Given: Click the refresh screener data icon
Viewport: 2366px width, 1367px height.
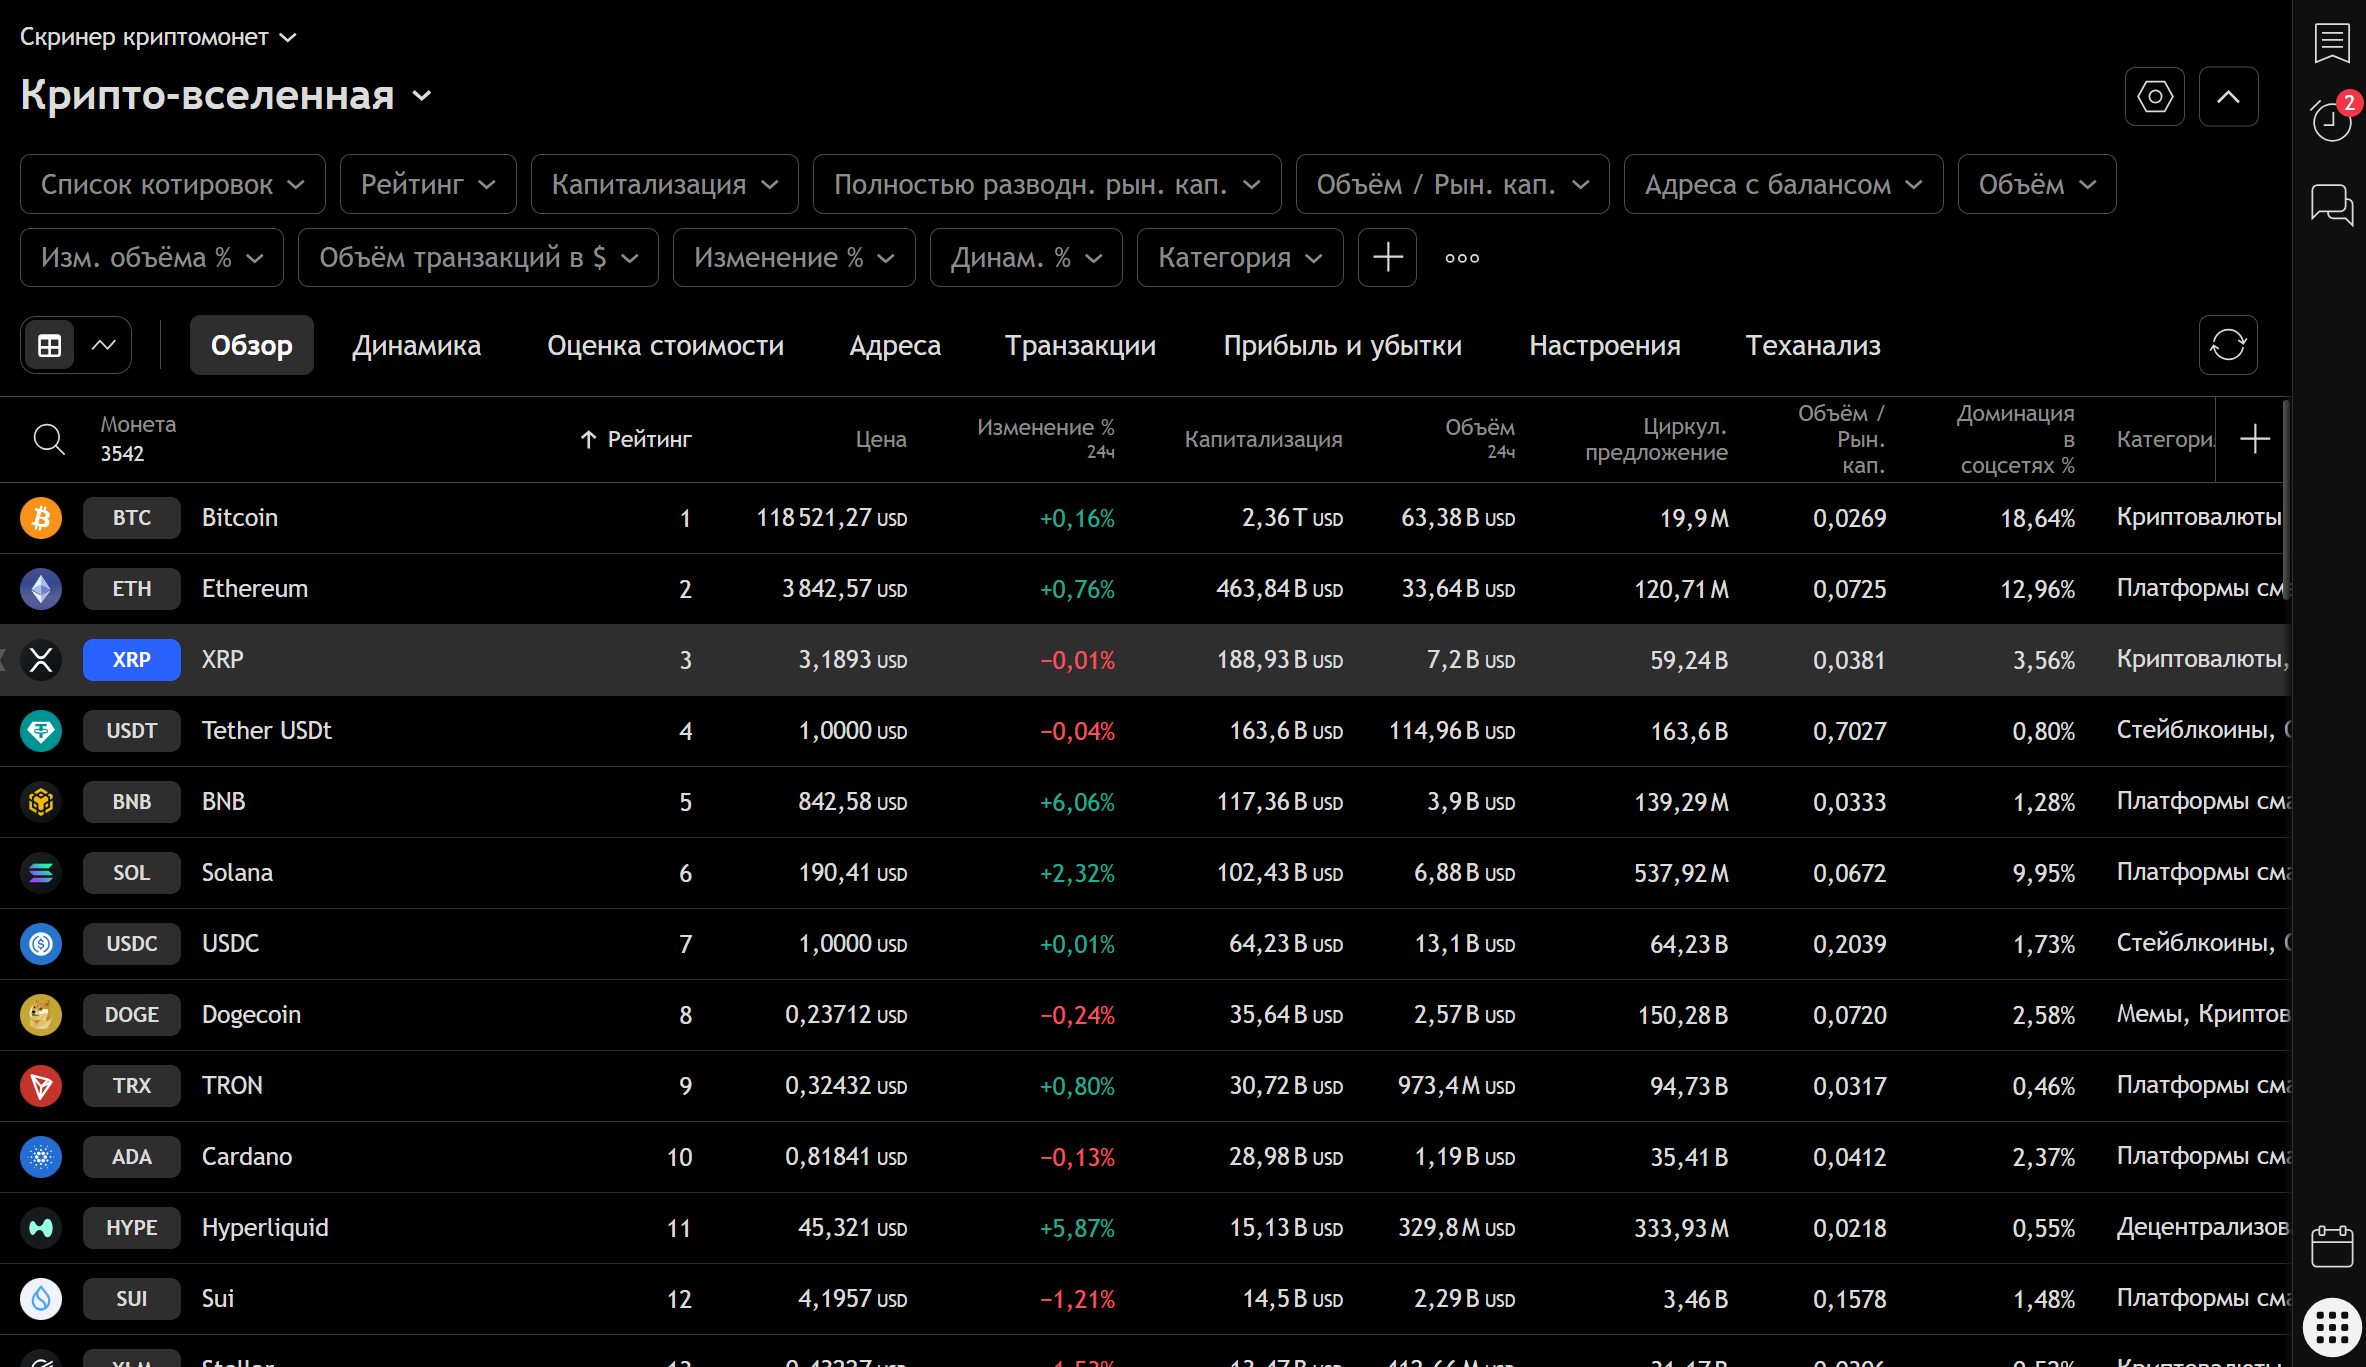Looking at the screenshot, I should (x=2228, y=345).
